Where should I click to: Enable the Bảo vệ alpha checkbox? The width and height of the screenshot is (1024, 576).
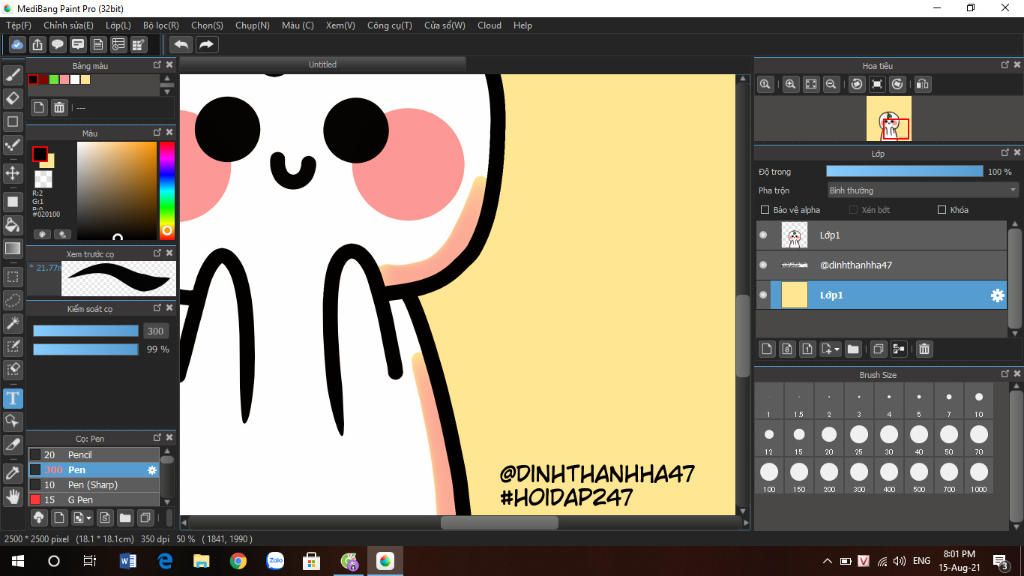click(765, 210)
